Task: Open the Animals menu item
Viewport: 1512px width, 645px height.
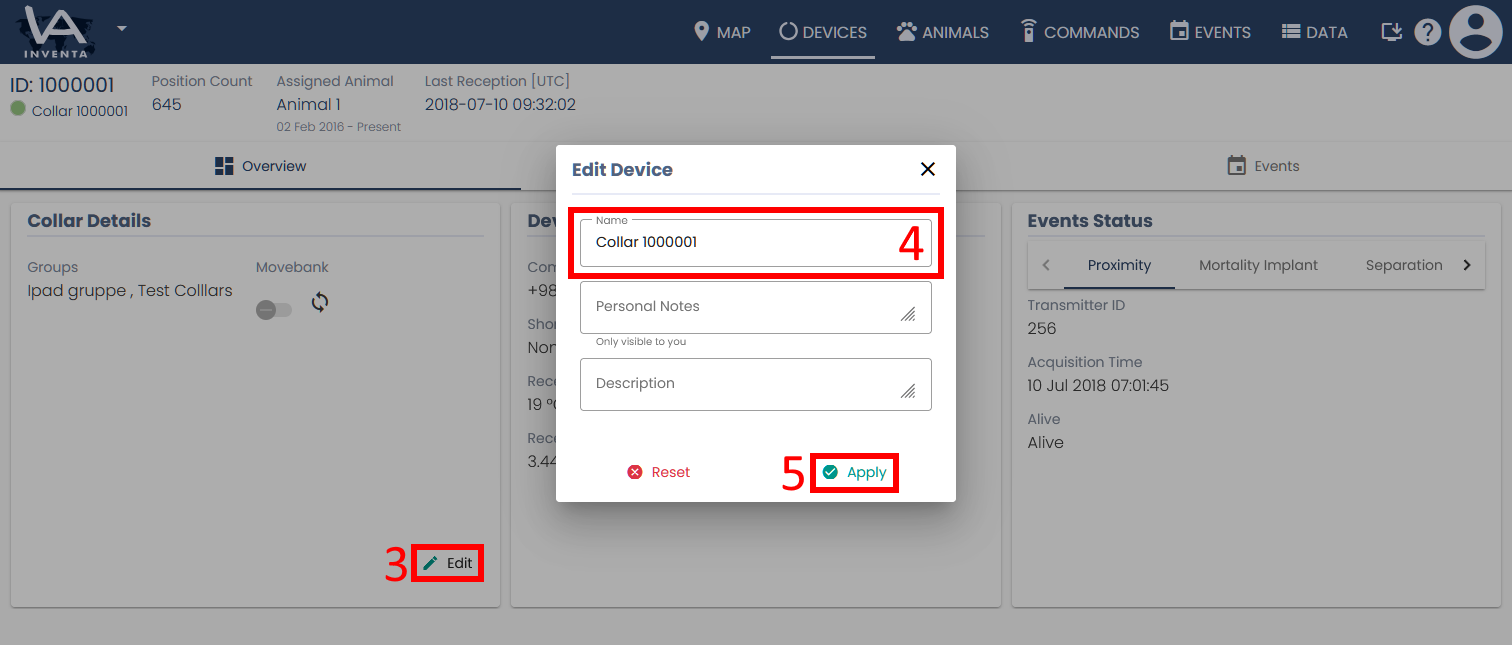Action: 943,32
